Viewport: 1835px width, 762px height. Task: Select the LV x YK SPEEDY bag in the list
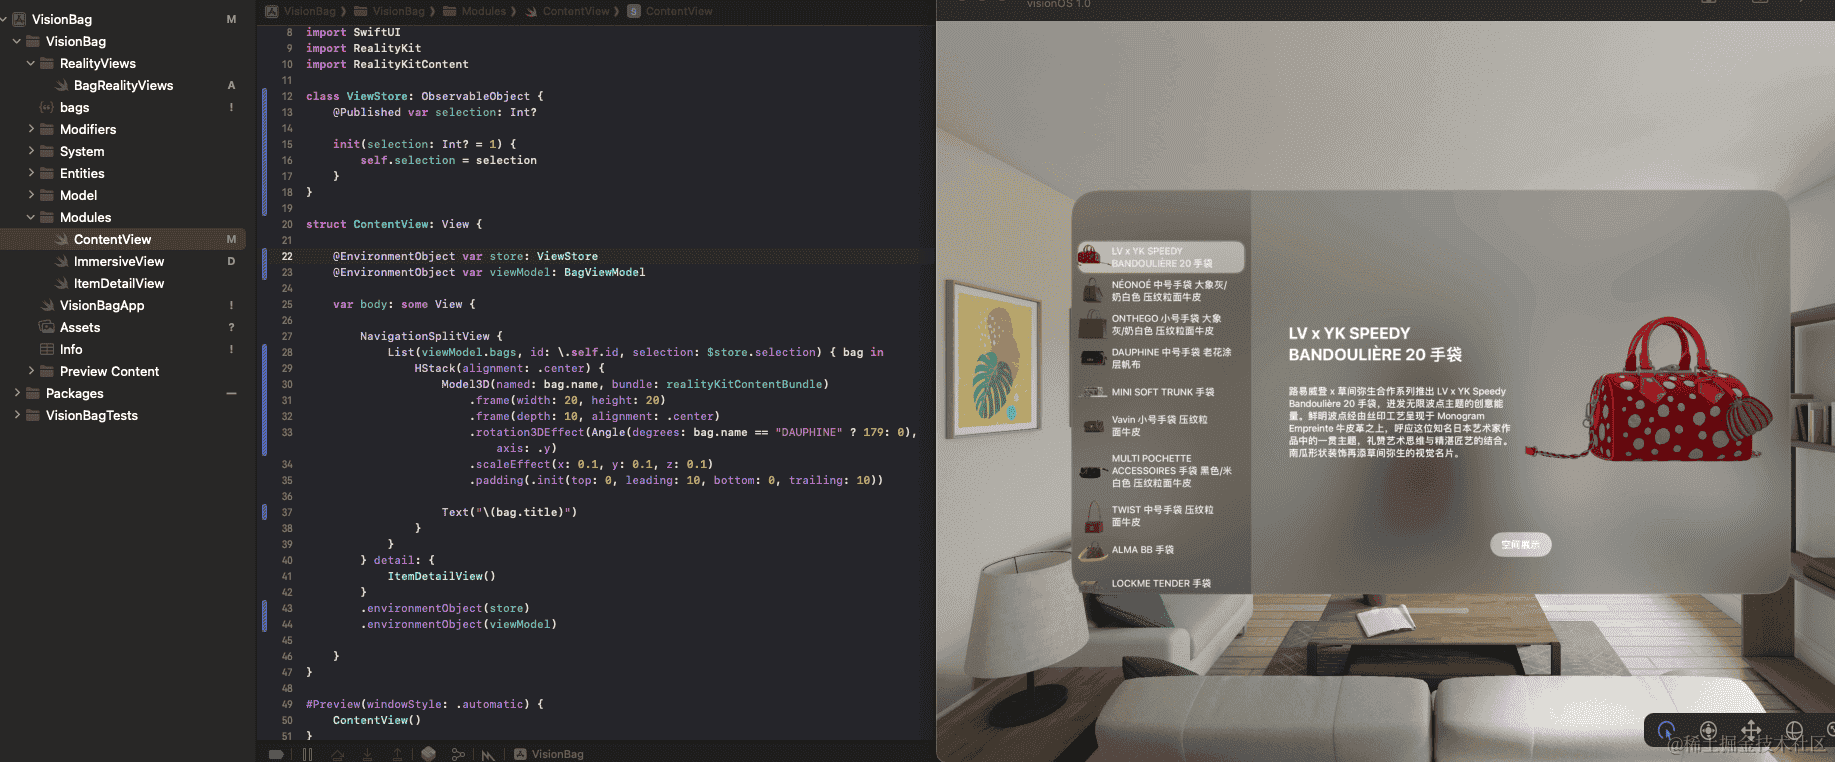tap(1161, 257)
